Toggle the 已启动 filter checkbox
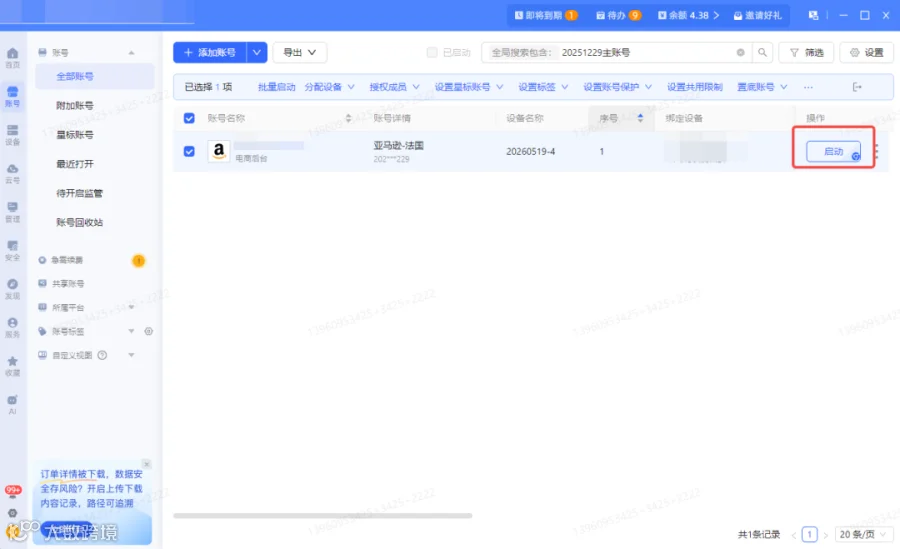This screenshot has width=900, height=549. coord(432,52)
